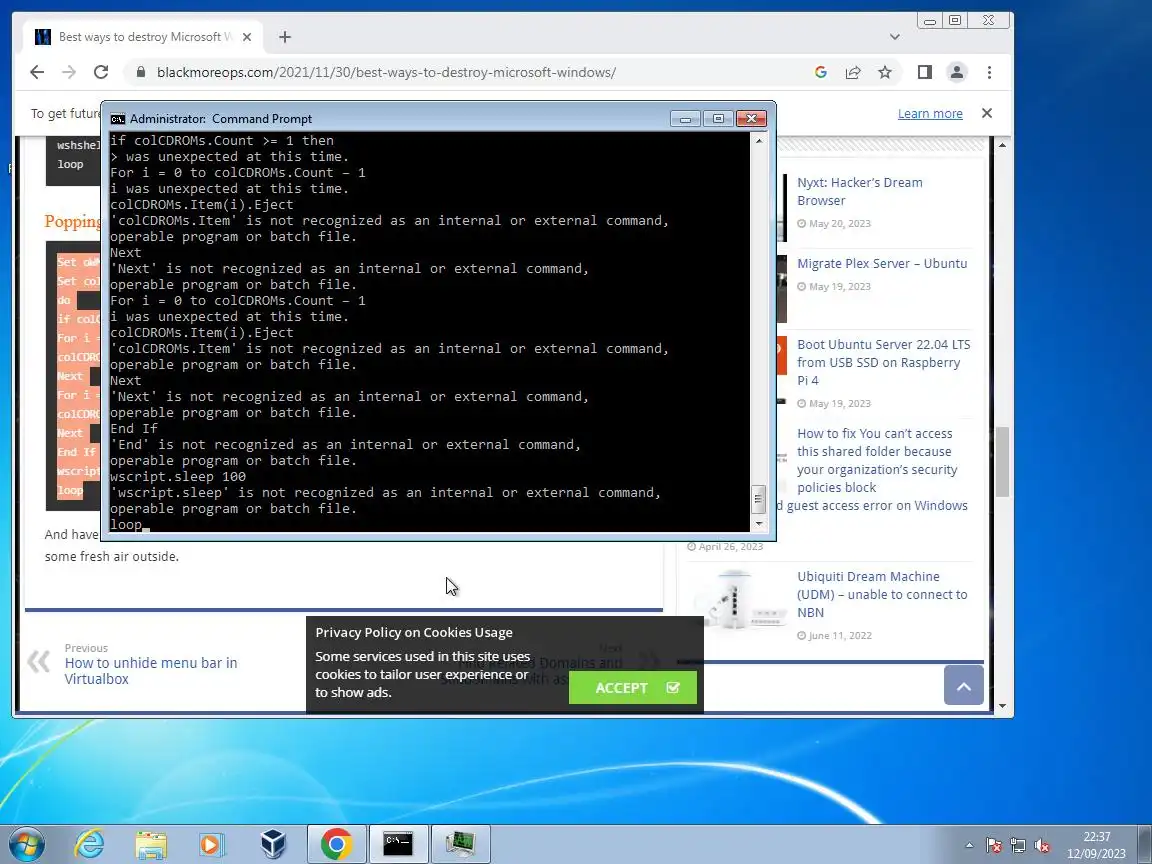Switch to Chrome in the taskbar
The image size is (1152, 864).
(x=336, y=844)
